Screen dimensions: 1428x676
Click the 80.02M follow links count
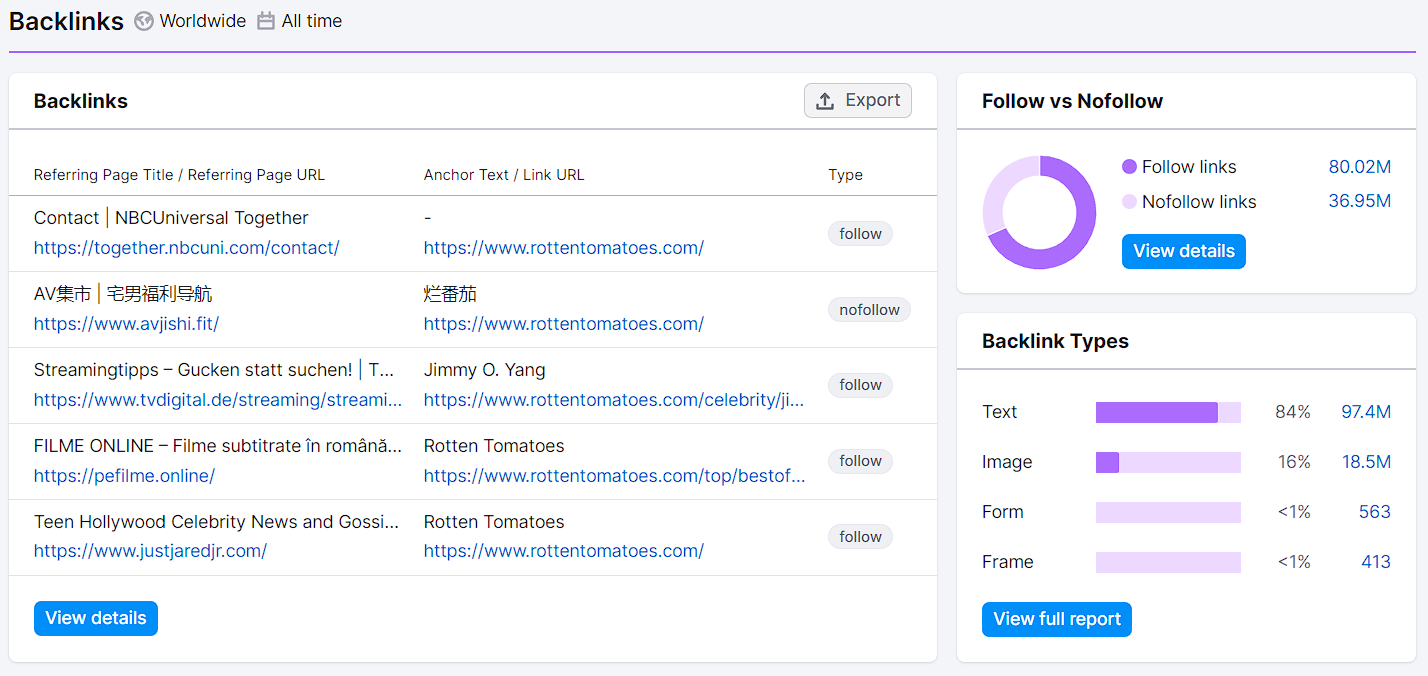(1359, 167)
